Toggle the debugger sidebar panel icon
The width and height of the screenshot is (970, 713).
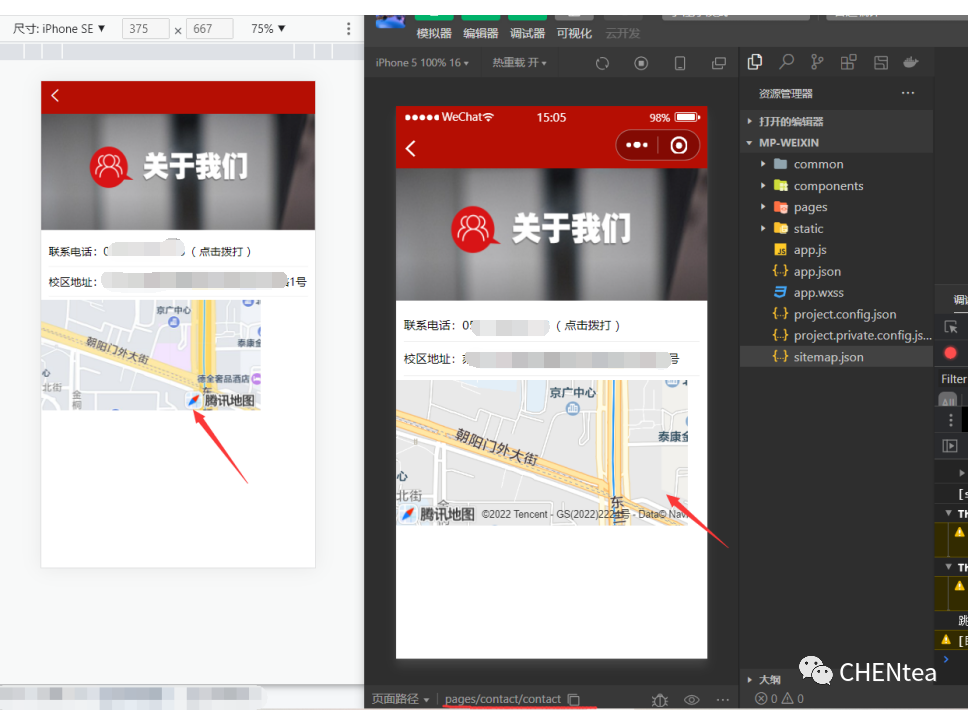click(x=950, y=446)
